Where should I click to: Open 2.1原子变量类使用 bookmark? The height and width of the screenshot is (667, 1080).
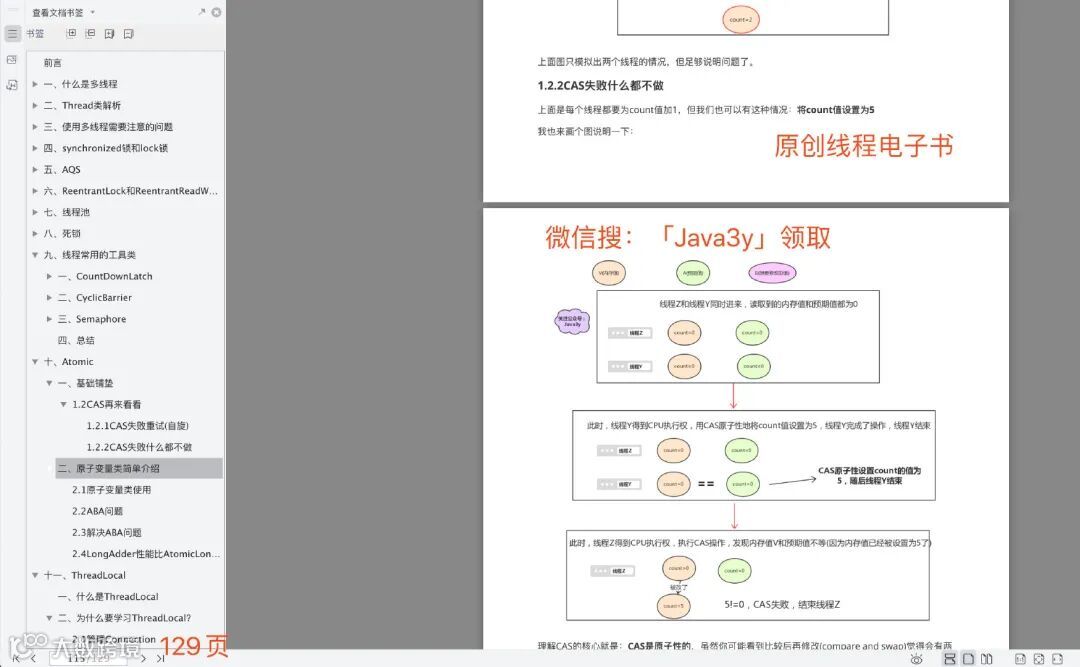click(112, 490)
